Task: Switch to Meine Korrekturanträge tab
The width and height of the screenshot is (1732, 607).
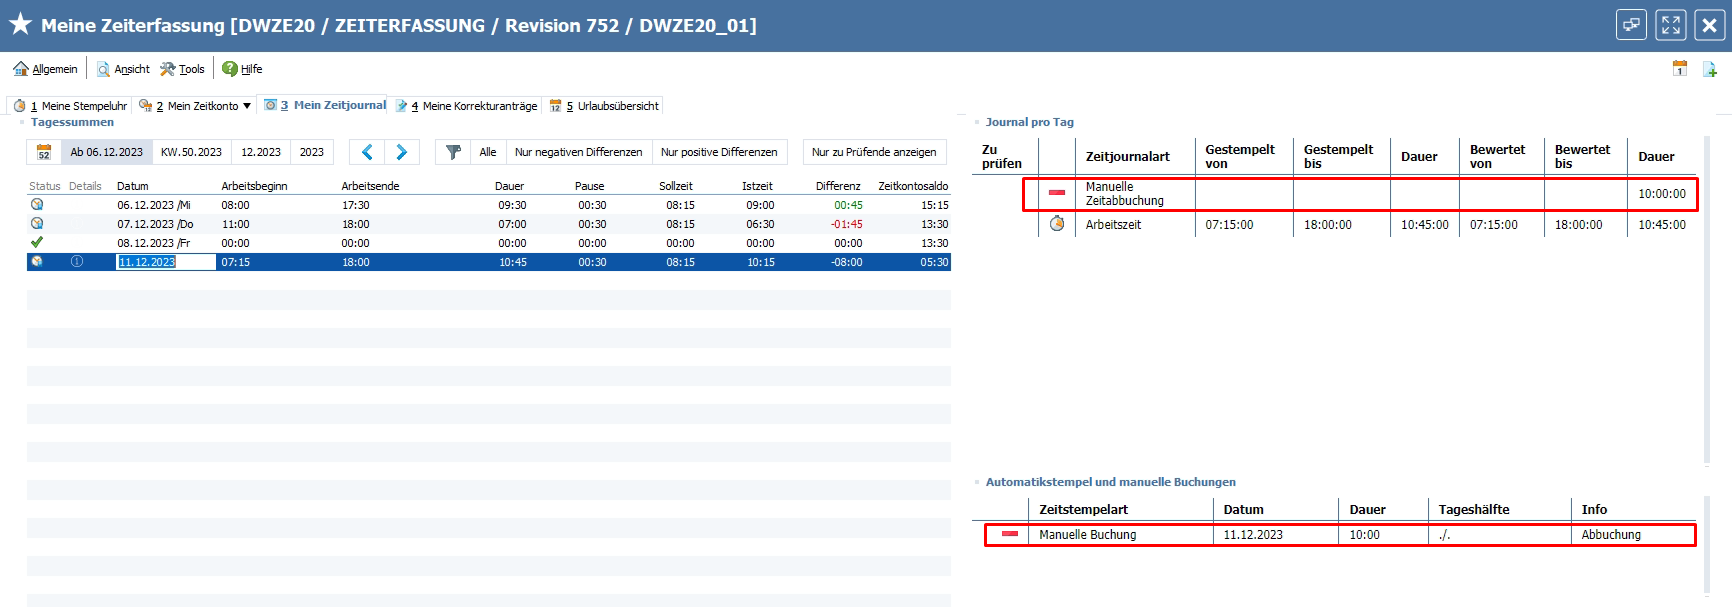Action: (x=469, y=106)
